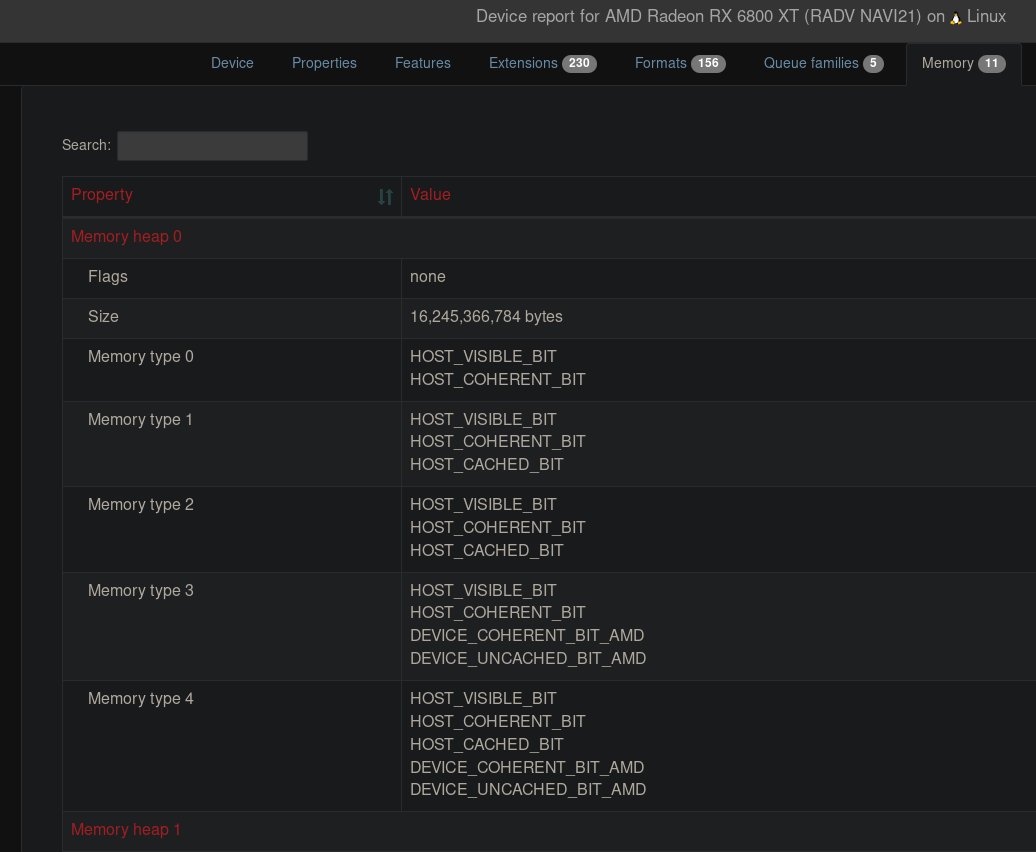Click DEVICE_COHERENT_BIT_AMD in Memory type 3
Image resolution: width=1036 pixels, height=852 pixels.
(x=527, y=635)
